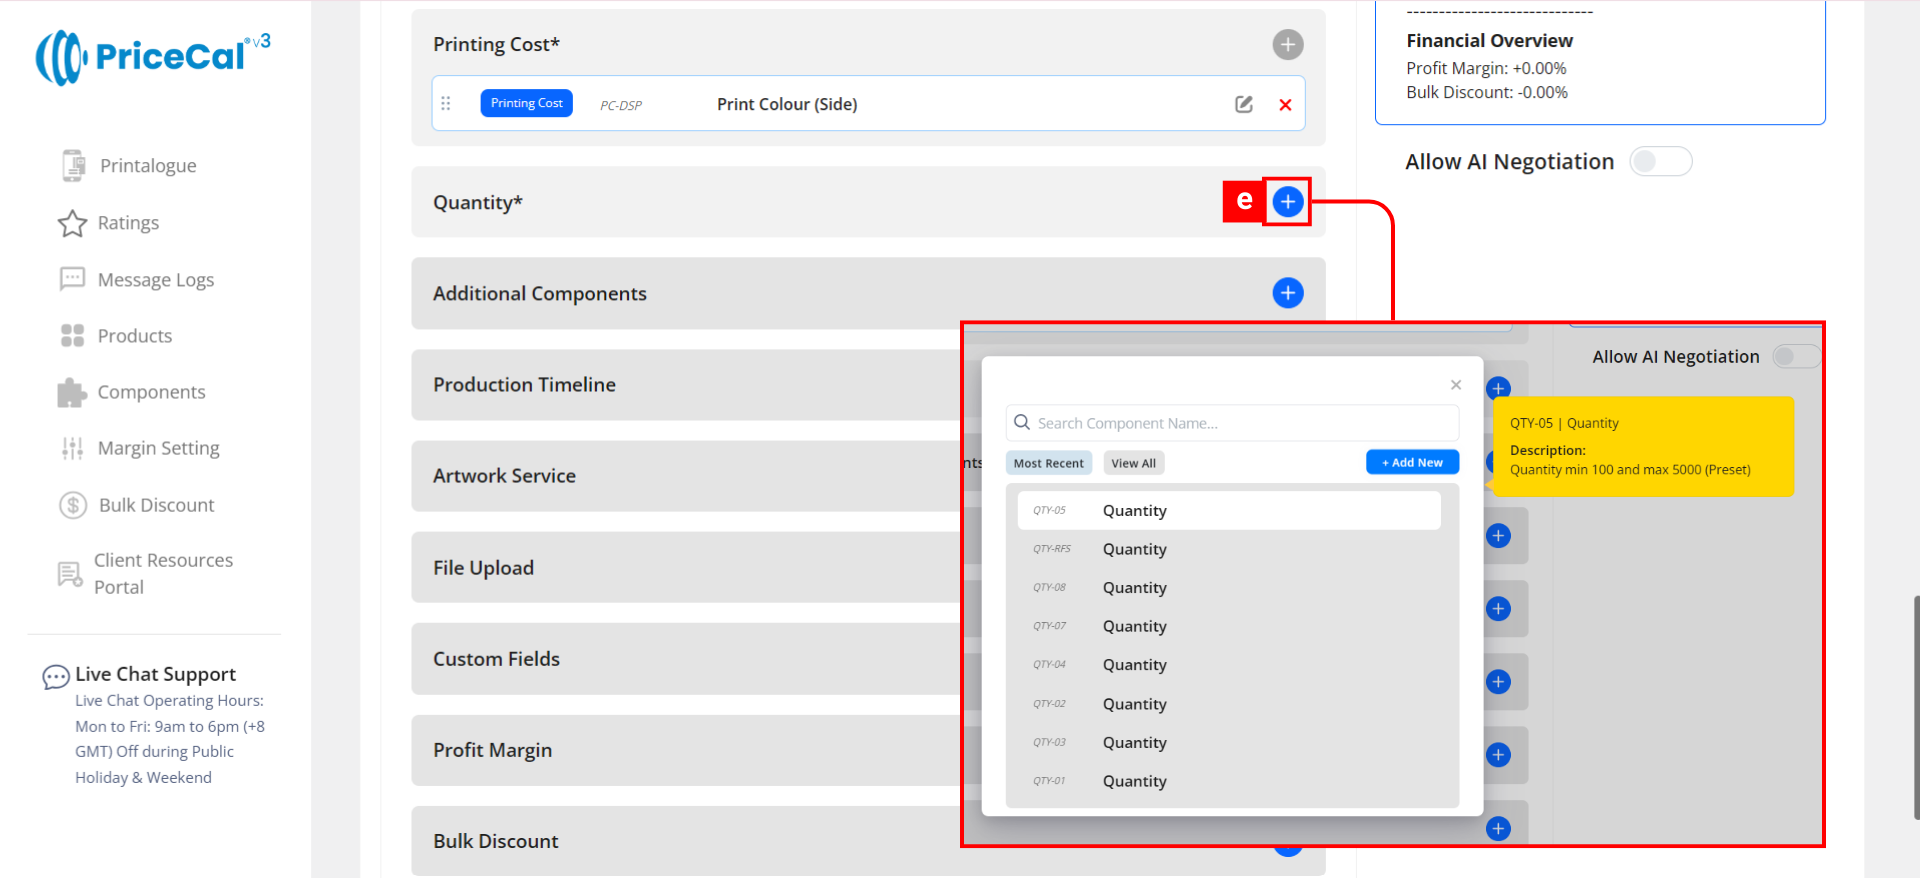1920x879 pixels.
Task: Click the + Add New button
Action: tap(1412, 462)
